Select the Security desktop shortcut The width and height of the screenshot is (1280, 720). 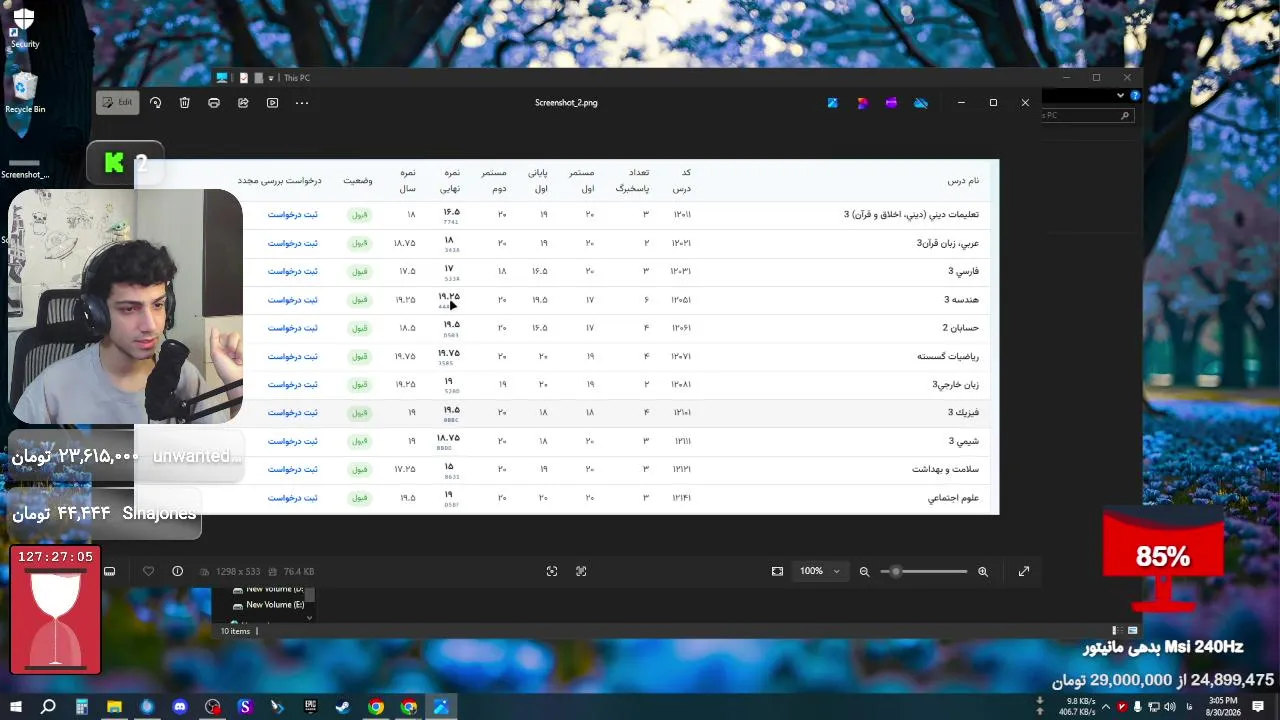24,28
